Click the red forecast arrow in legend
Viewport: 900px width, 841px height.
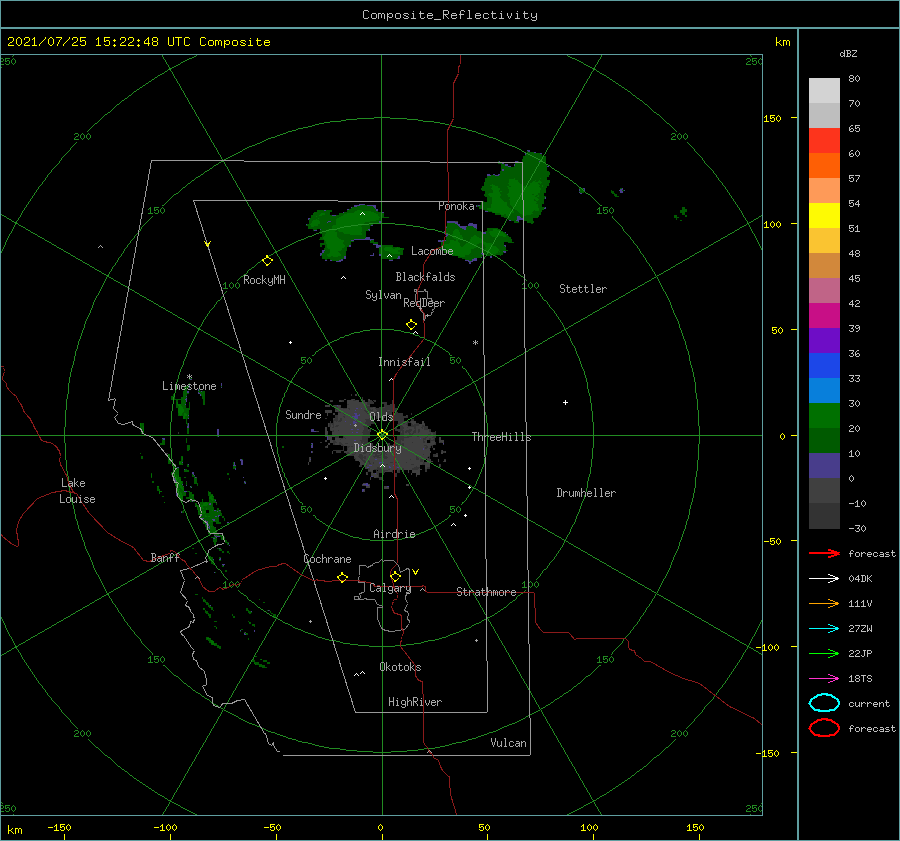click(x=824, y=553)
